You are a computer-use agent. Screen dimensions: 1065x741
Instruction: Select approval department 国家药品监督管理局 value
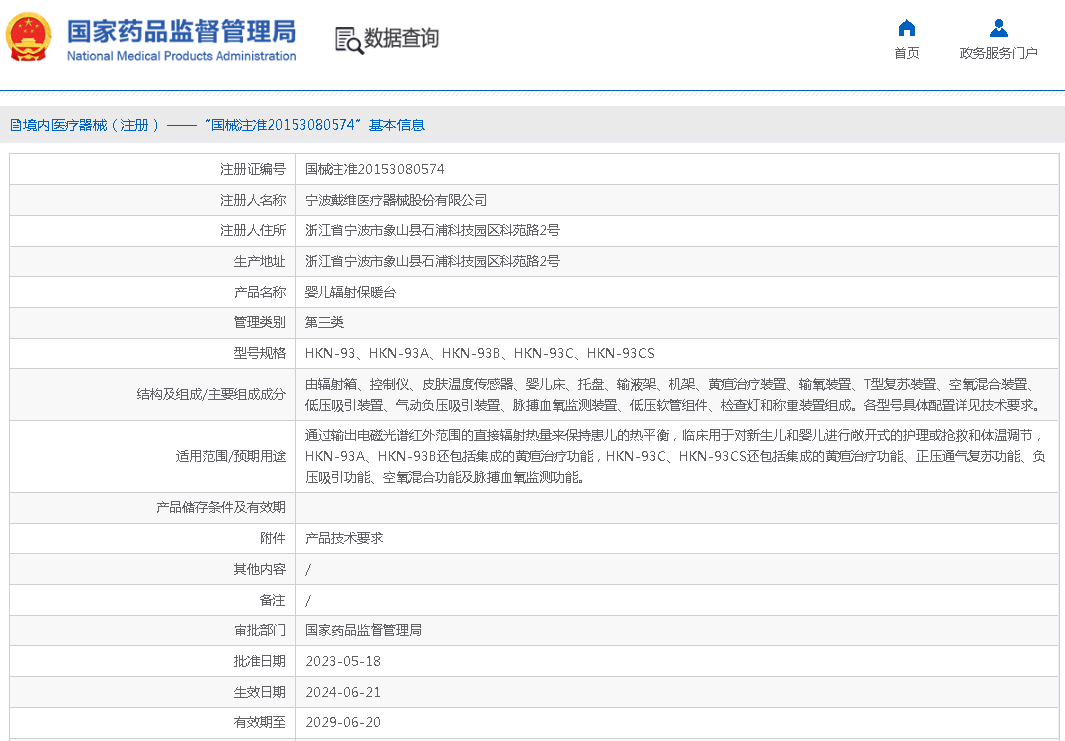(363, 630)
